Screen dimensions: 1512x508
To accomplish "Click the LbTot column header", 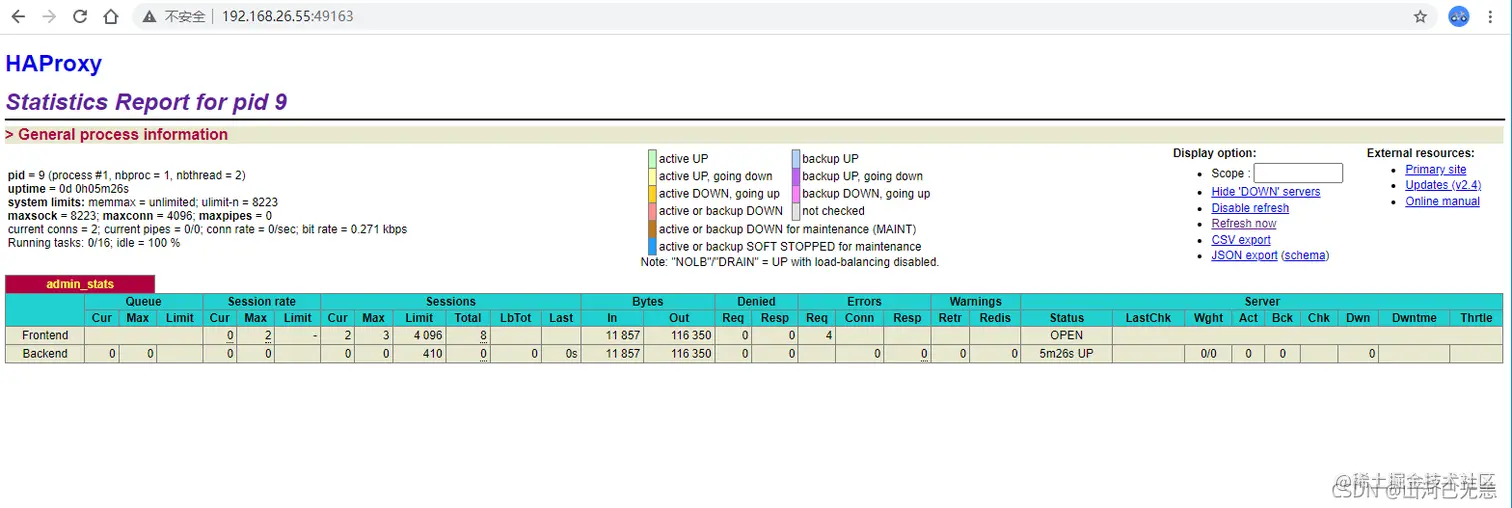I will pyautogui.click(x=517, y=318).
